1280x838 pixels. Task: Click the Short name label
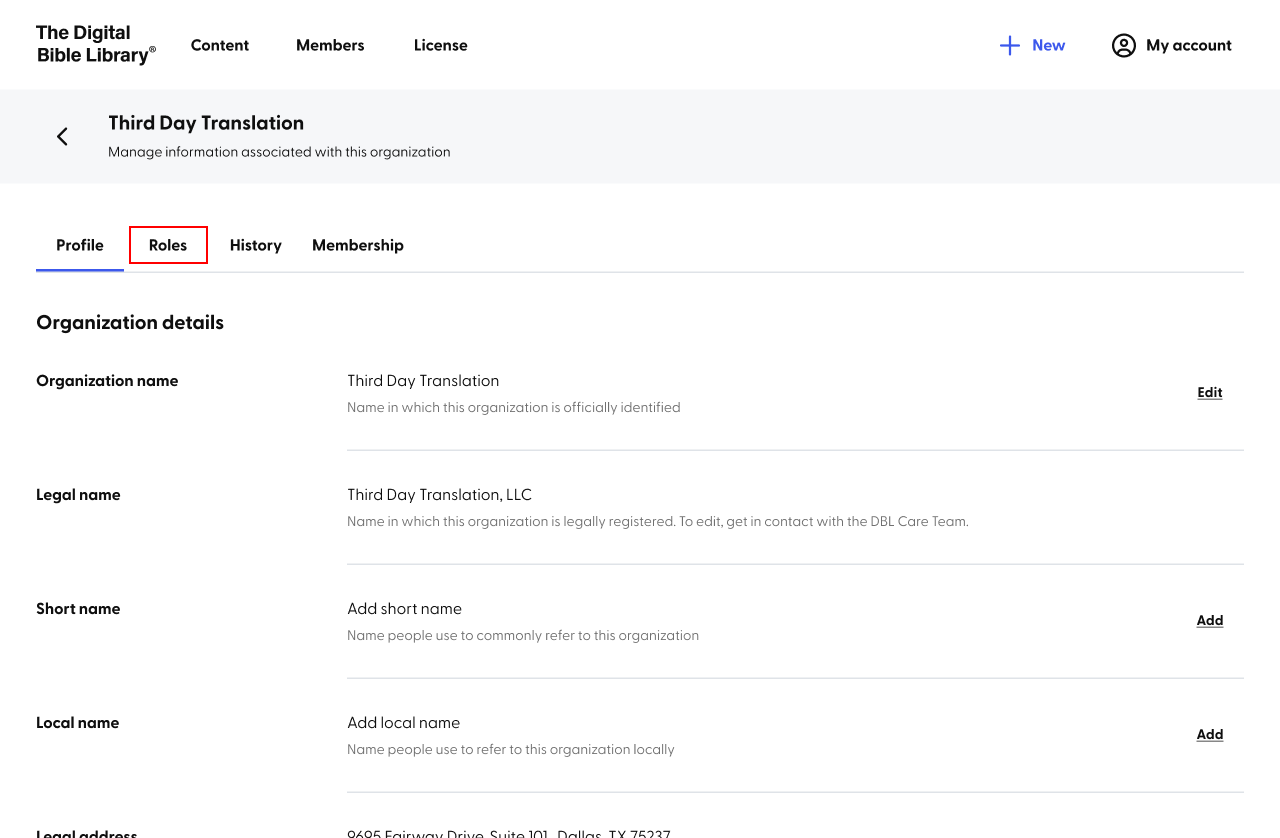tap(78, 609)
